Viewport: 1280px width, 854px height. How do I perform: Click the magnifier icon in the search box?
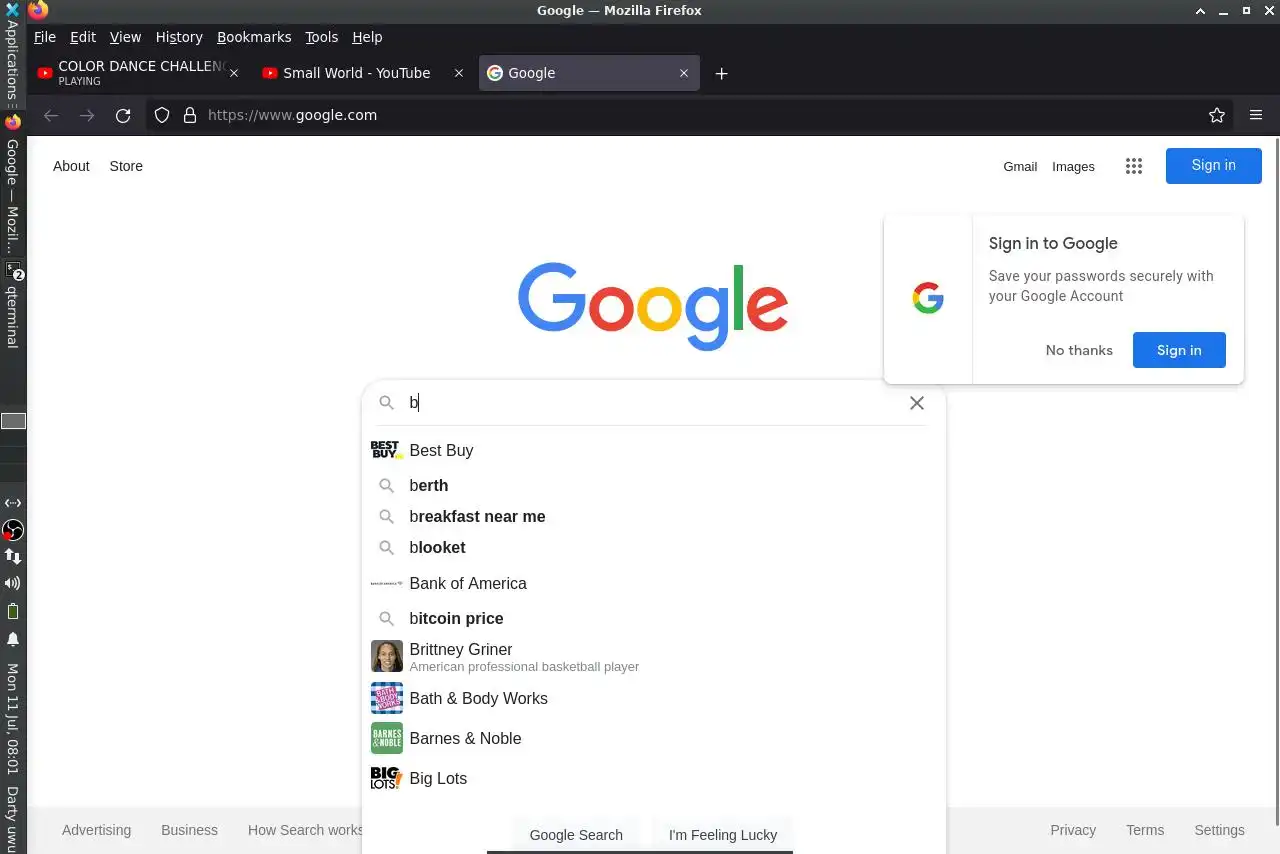coord(386,403)
